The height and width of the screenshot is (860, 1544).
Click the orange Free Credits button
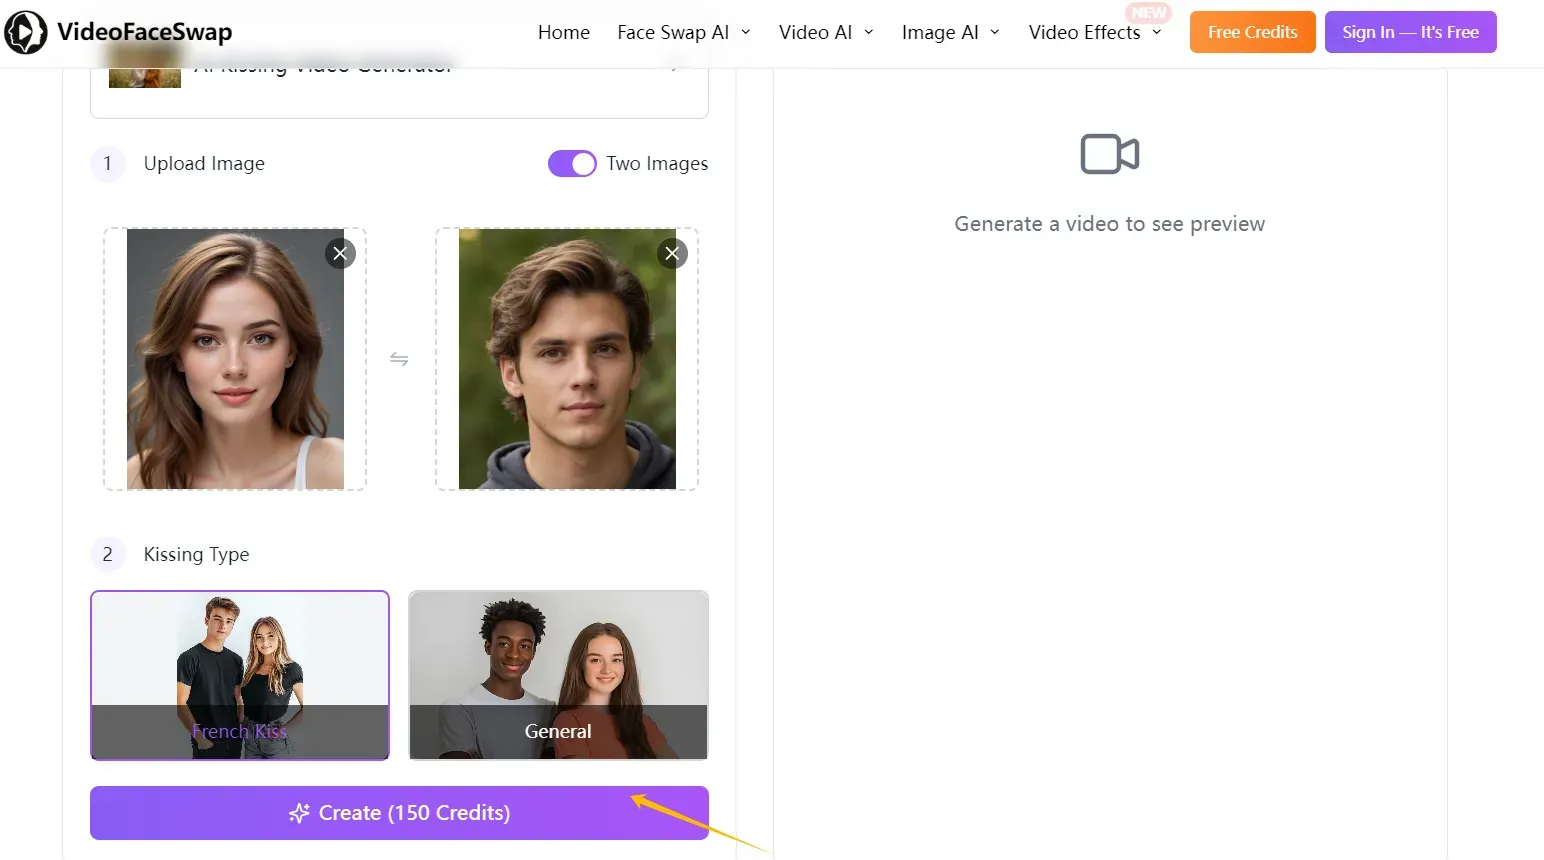1252,31
